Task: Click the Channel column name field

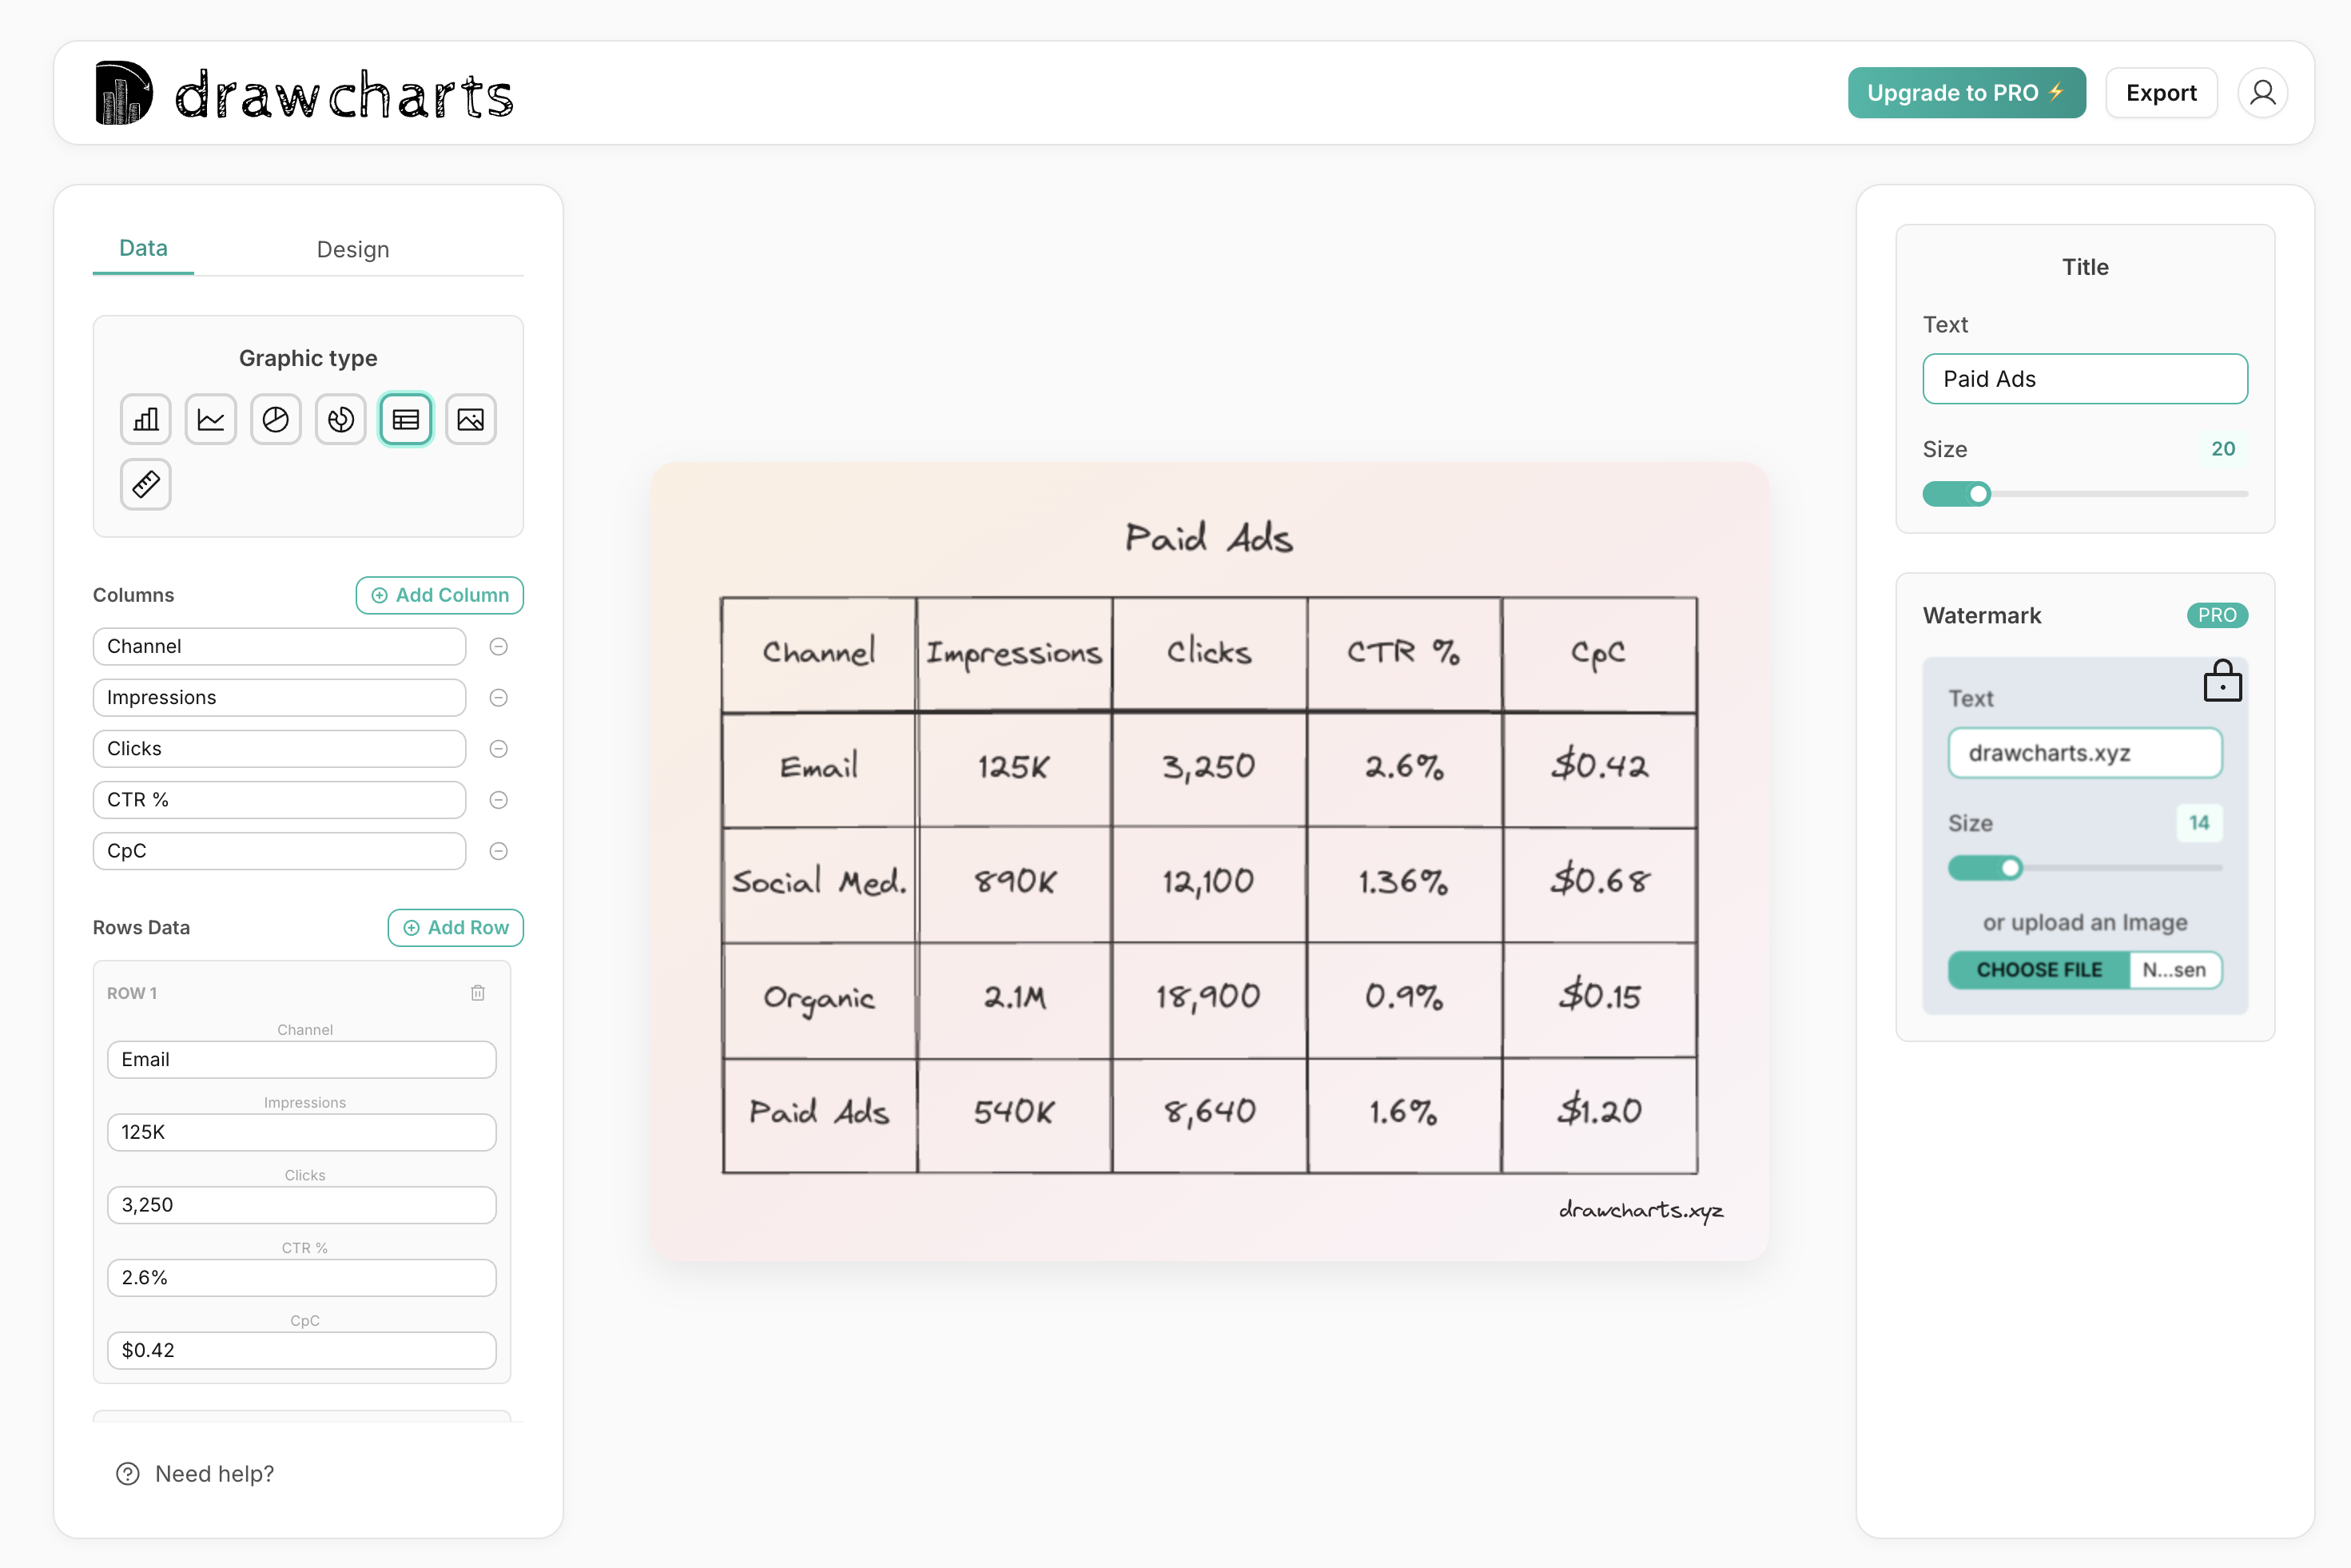Action: point(279,646)
